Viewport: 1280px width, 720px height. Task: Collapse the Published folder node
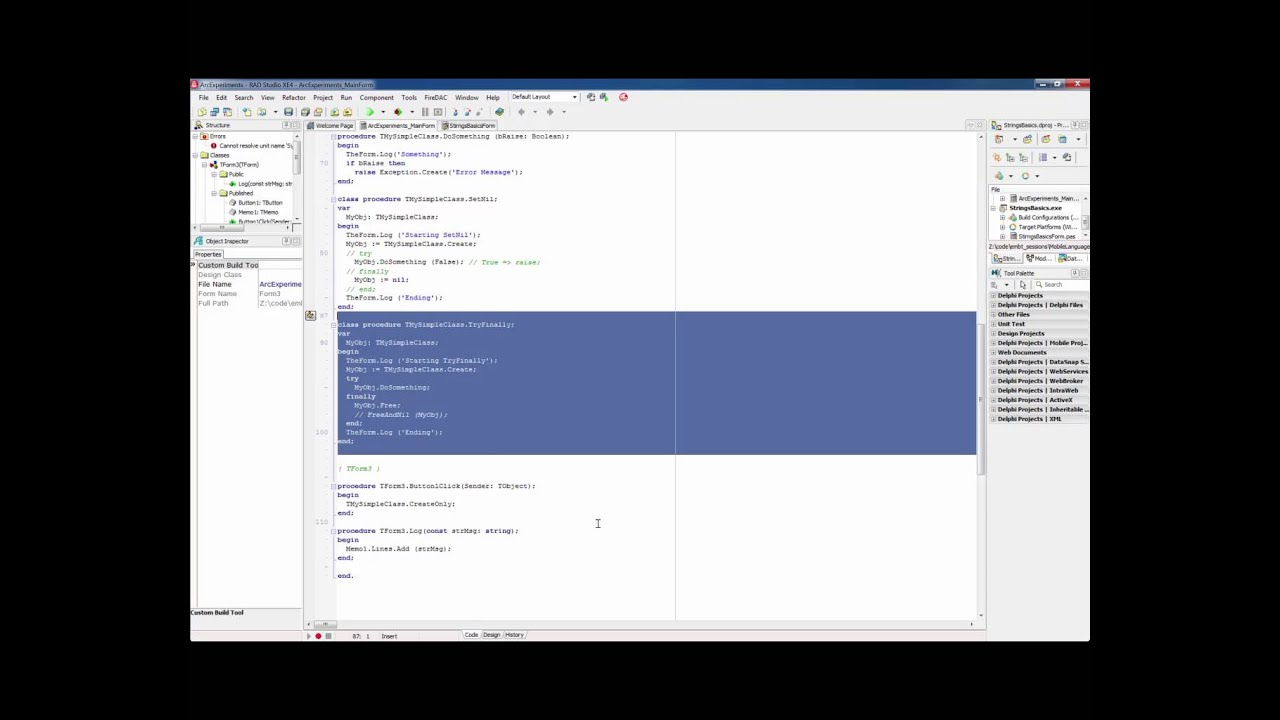214,193
